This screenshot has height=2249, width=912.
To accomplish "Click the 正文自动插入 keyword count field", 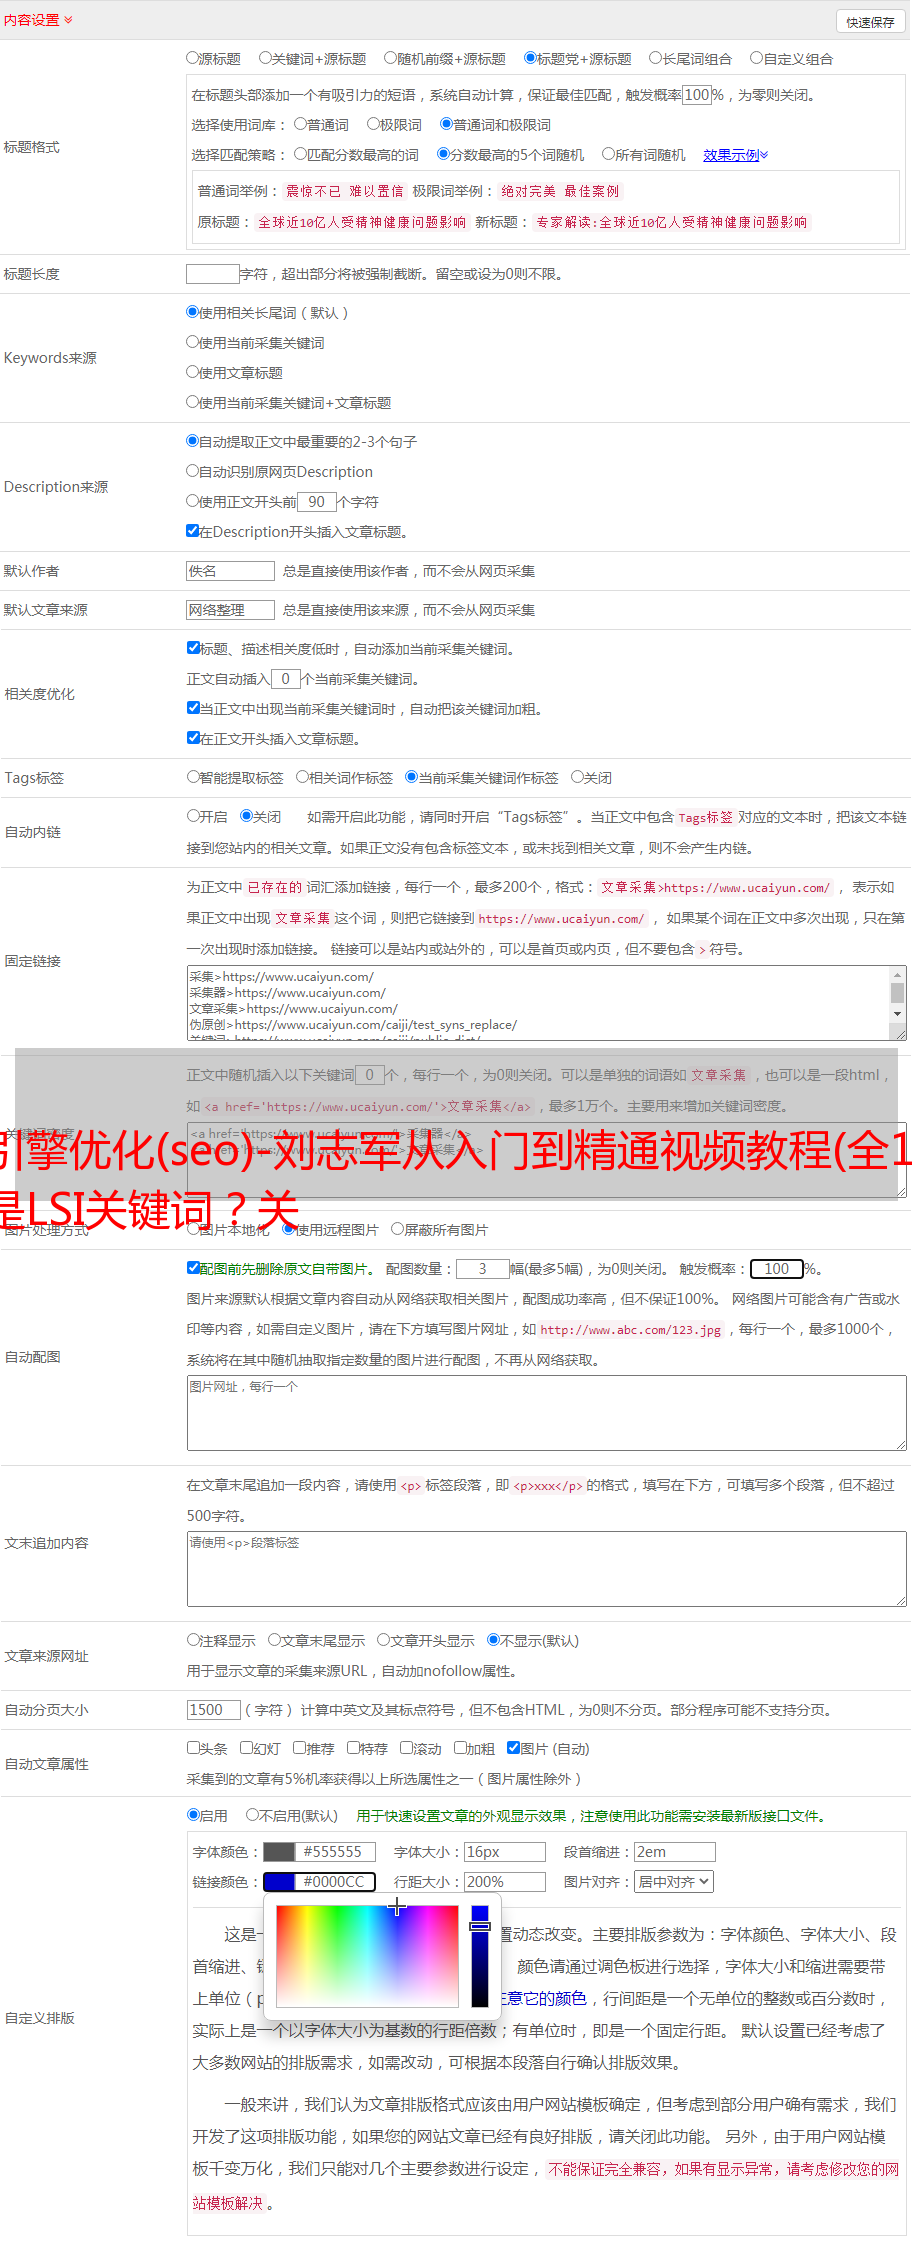I will (286, 679).
